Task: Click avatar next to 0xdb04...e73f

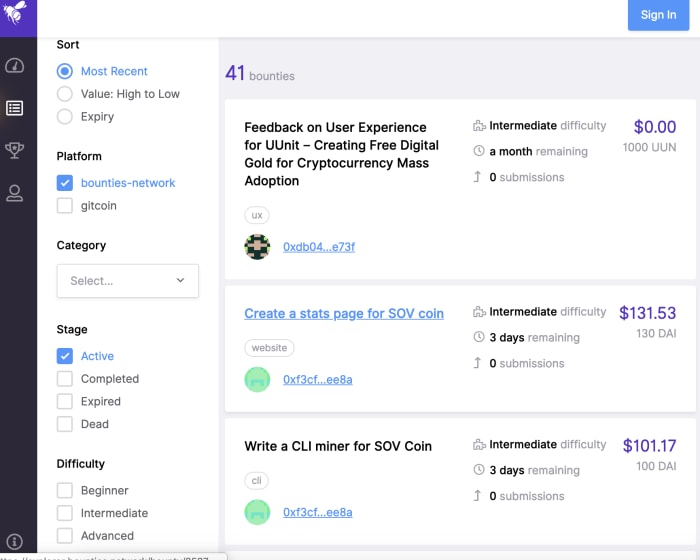Action: pyautogui.click(x=257, y=247)
